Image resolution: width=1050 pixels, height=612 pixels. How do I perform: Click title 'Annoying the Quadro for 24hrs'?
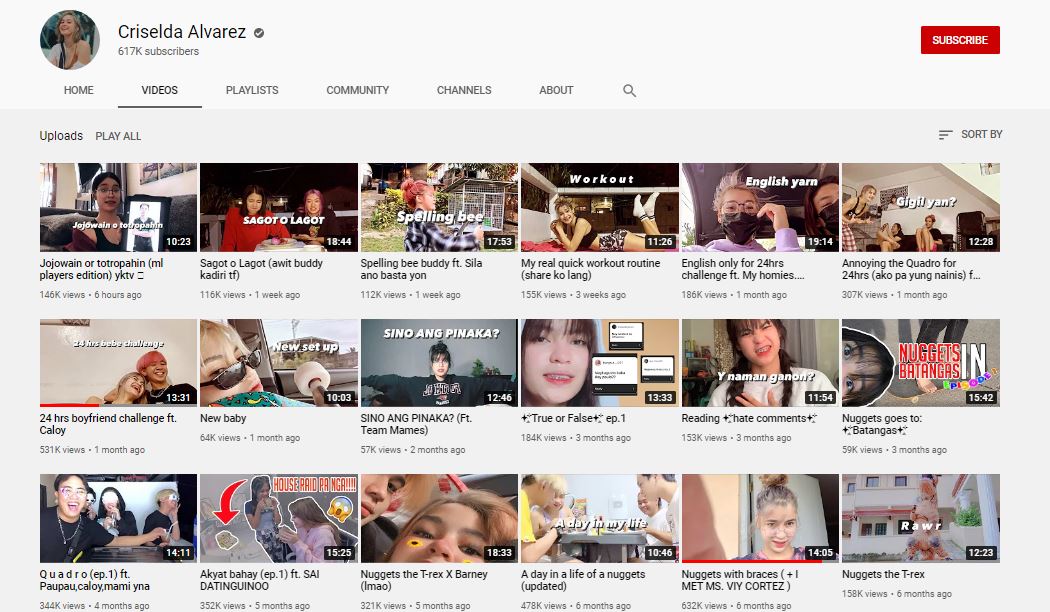911,269
